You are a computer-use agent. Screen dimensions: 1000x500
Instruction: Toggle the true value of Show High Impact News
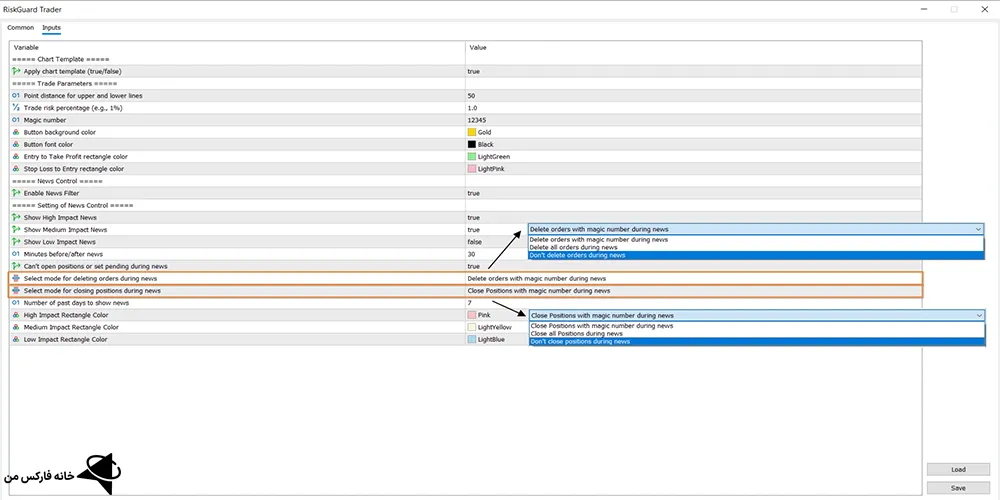tap(473, 217)
